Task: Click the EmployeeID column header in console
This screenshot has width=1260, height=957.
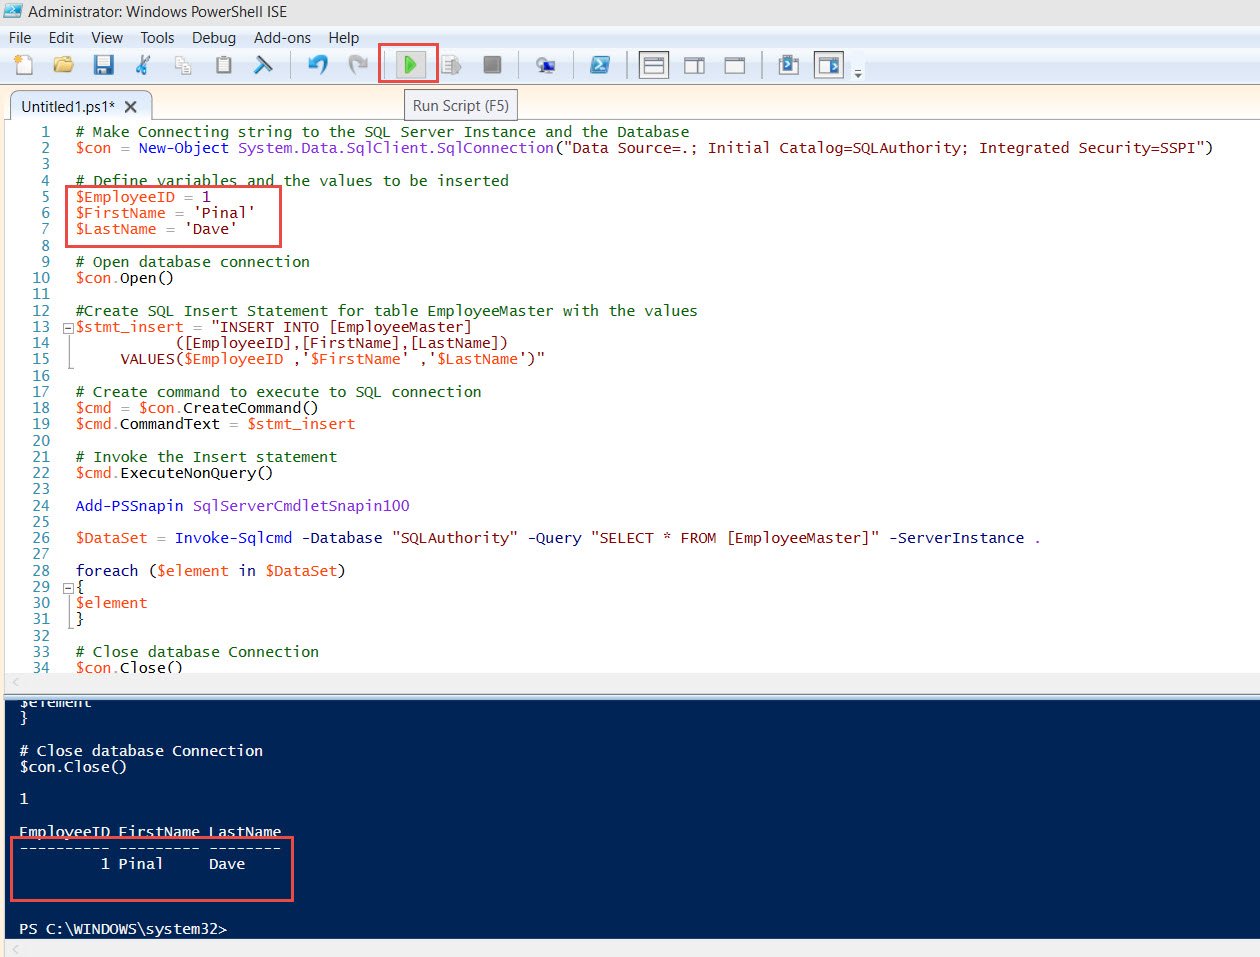Action: 64,832
